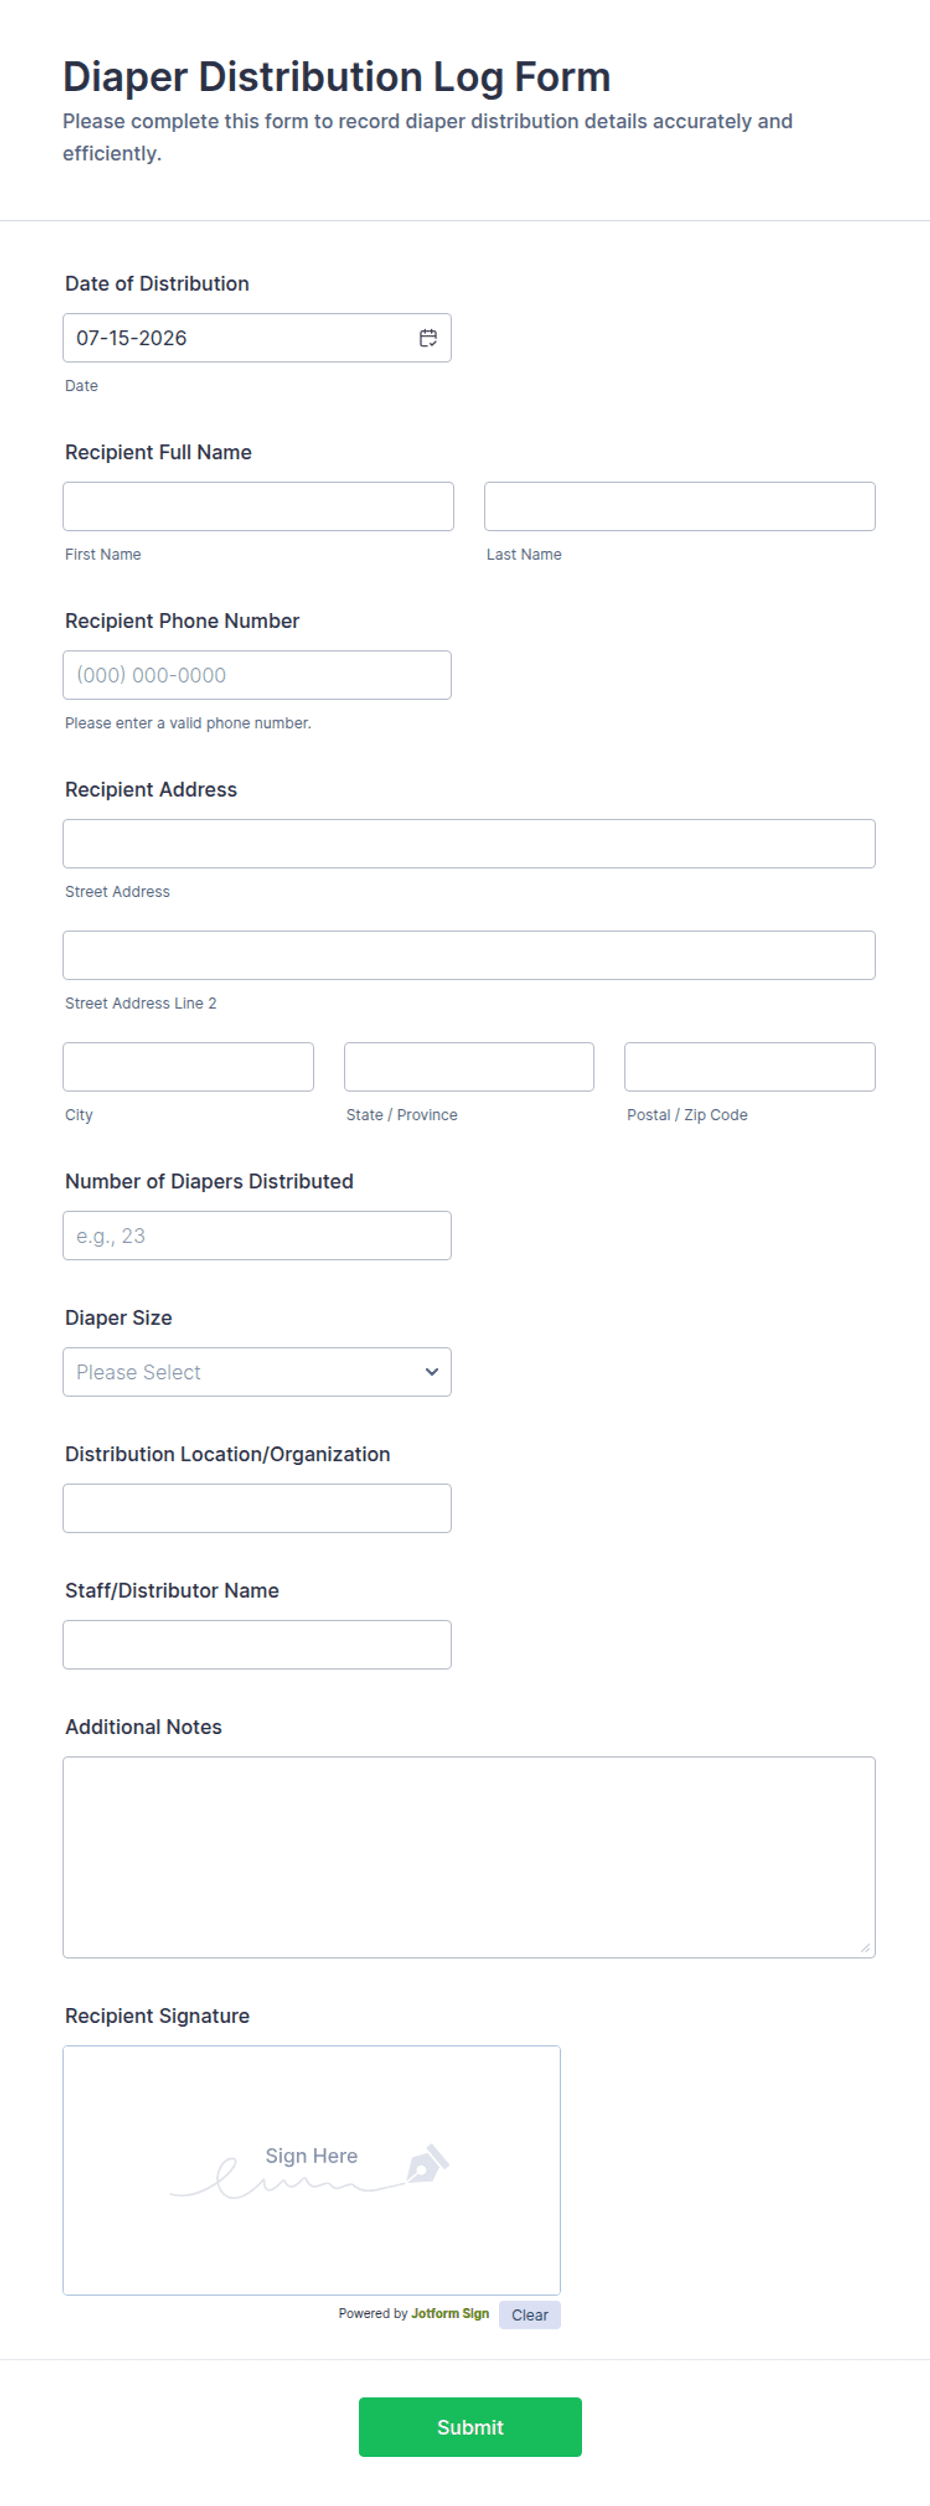Click the Sign Here signature pad
Image resolution: width=930 pixels, height=2506 pixels.
tap(312, 2170)
